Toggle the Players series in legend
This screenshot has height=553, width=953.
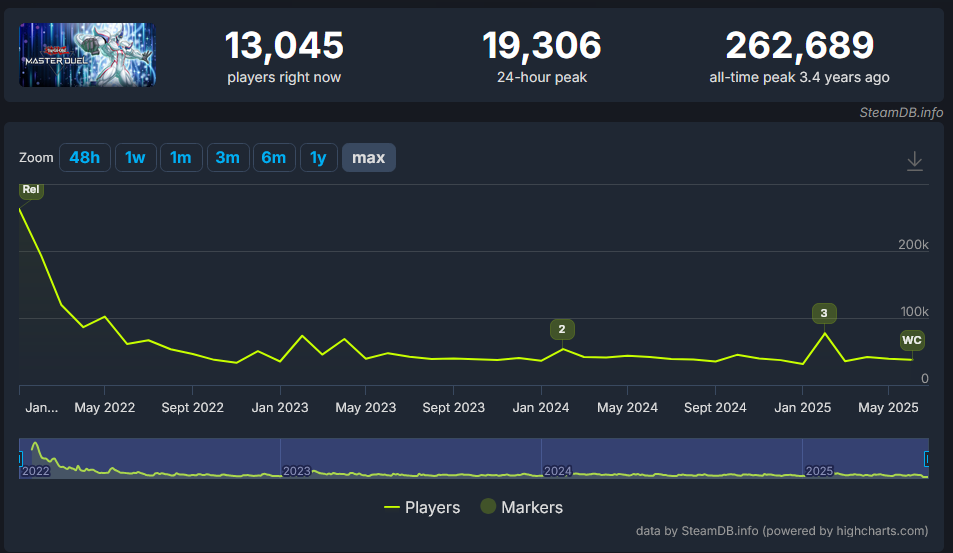[x=422, y=507]
